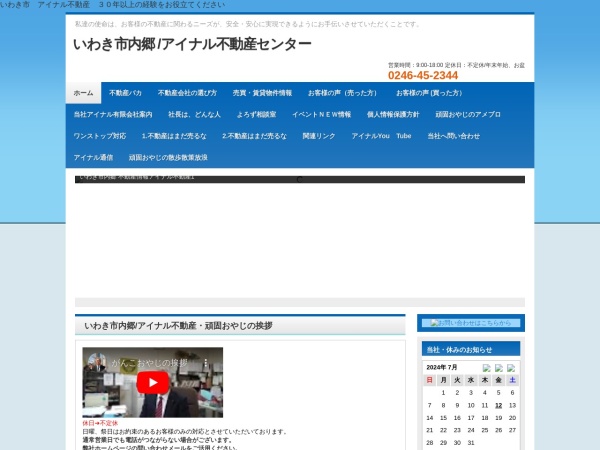600x450 pixels.
Task: Open the YouTube video's three-dot options
Action: pos(206,363)
